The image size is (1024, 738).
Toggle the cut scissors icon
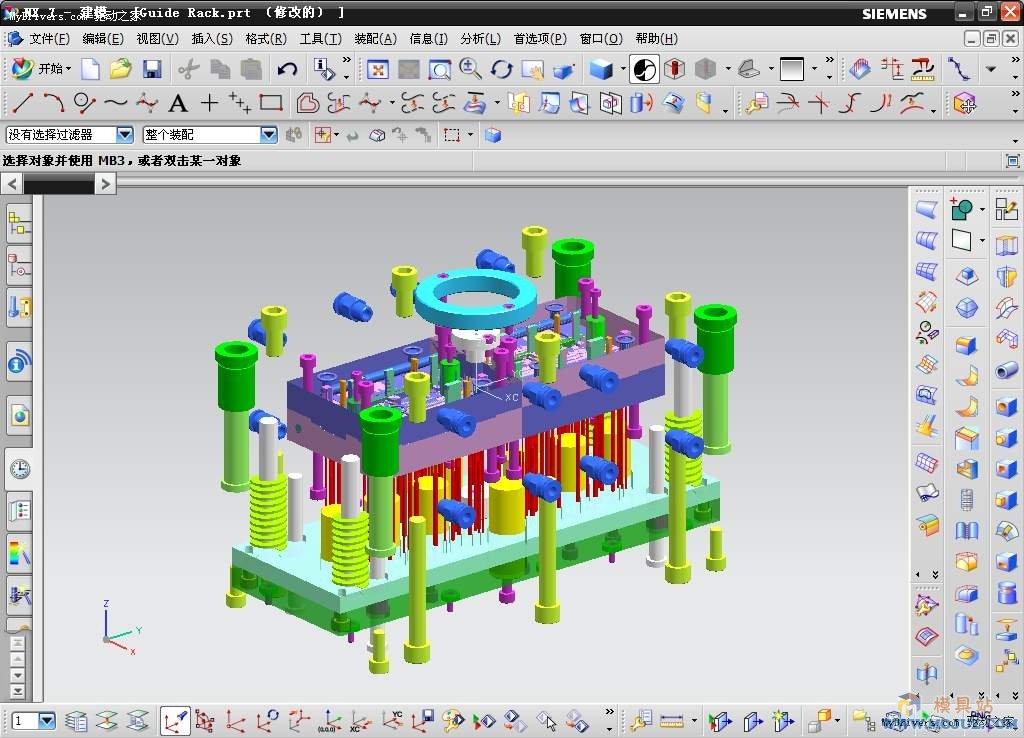point(188,69)
